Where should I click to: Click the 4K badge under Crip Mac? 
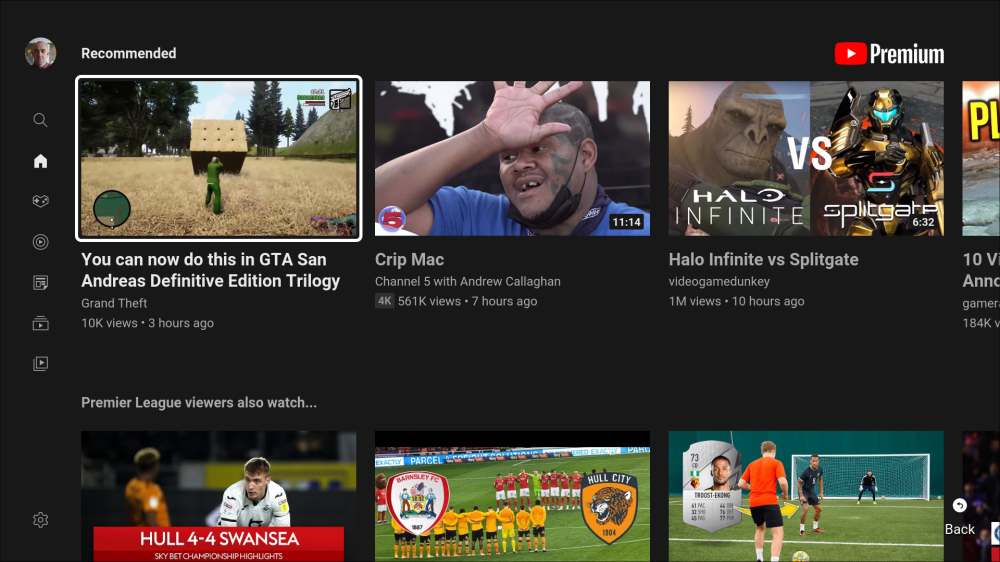(x=385, y=301)
